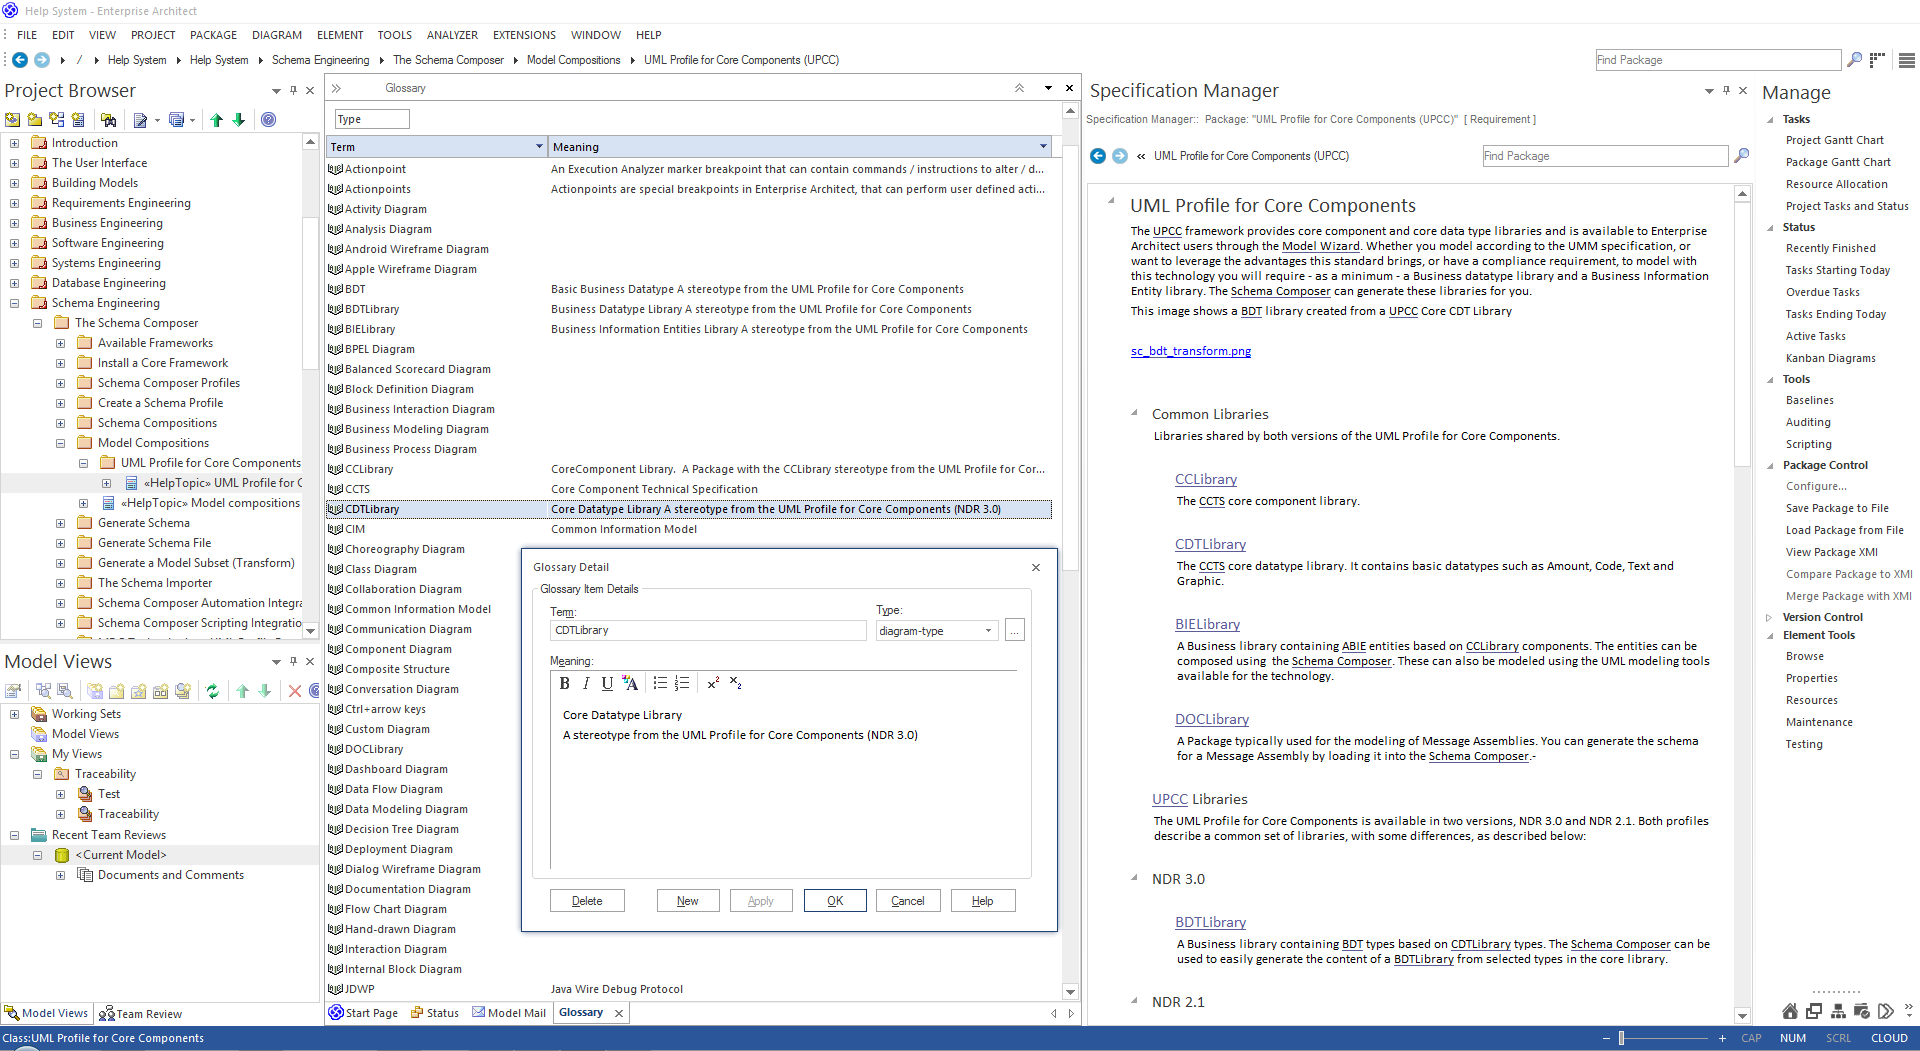
Task: Expand the Version Control section
Action: click(x=1769, y=618)
